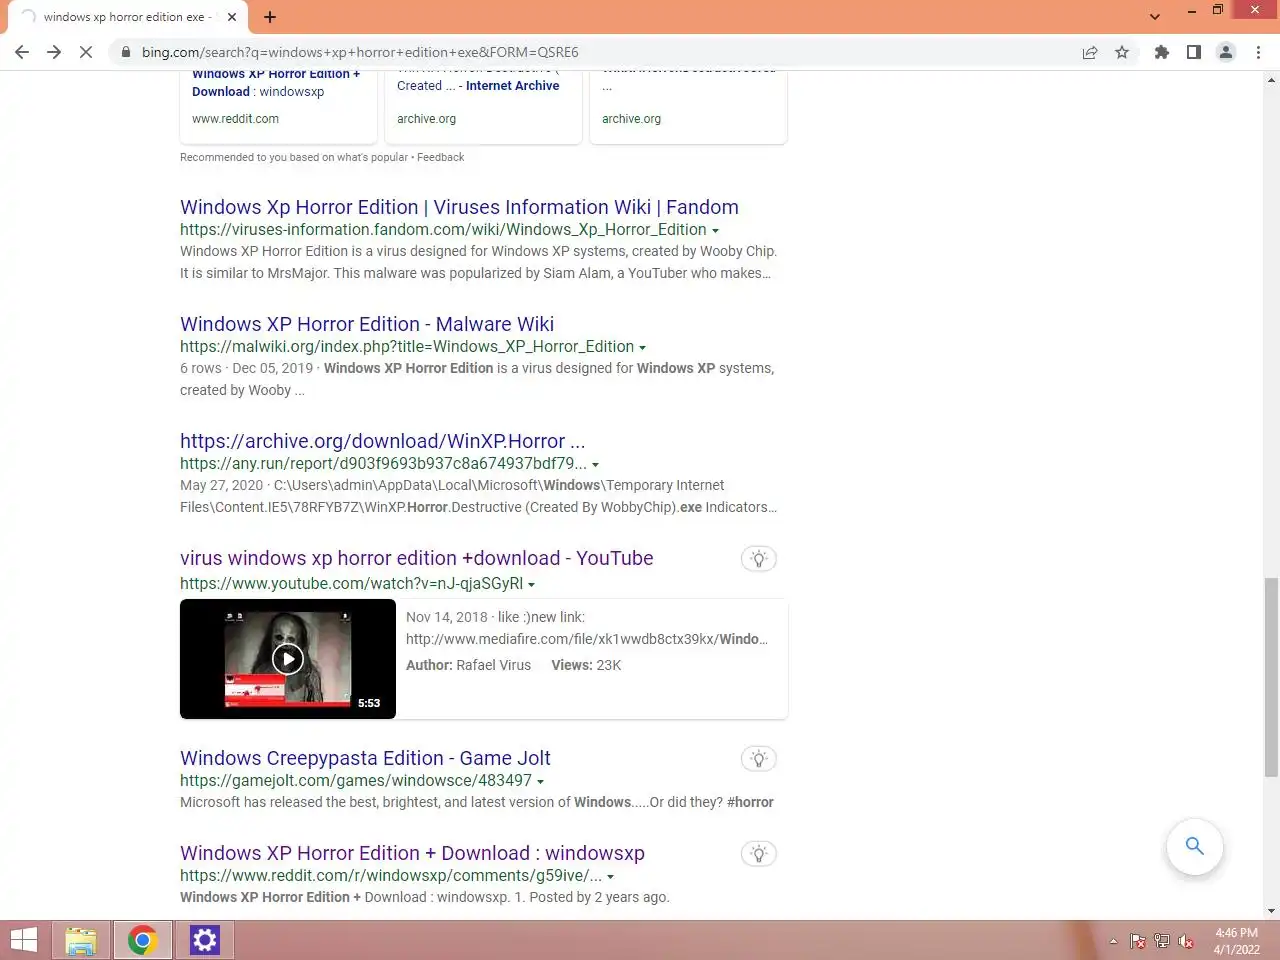Show hidden system tray icons
This screenshot has height=960, width=1280.
click(x=1113, y=941)
